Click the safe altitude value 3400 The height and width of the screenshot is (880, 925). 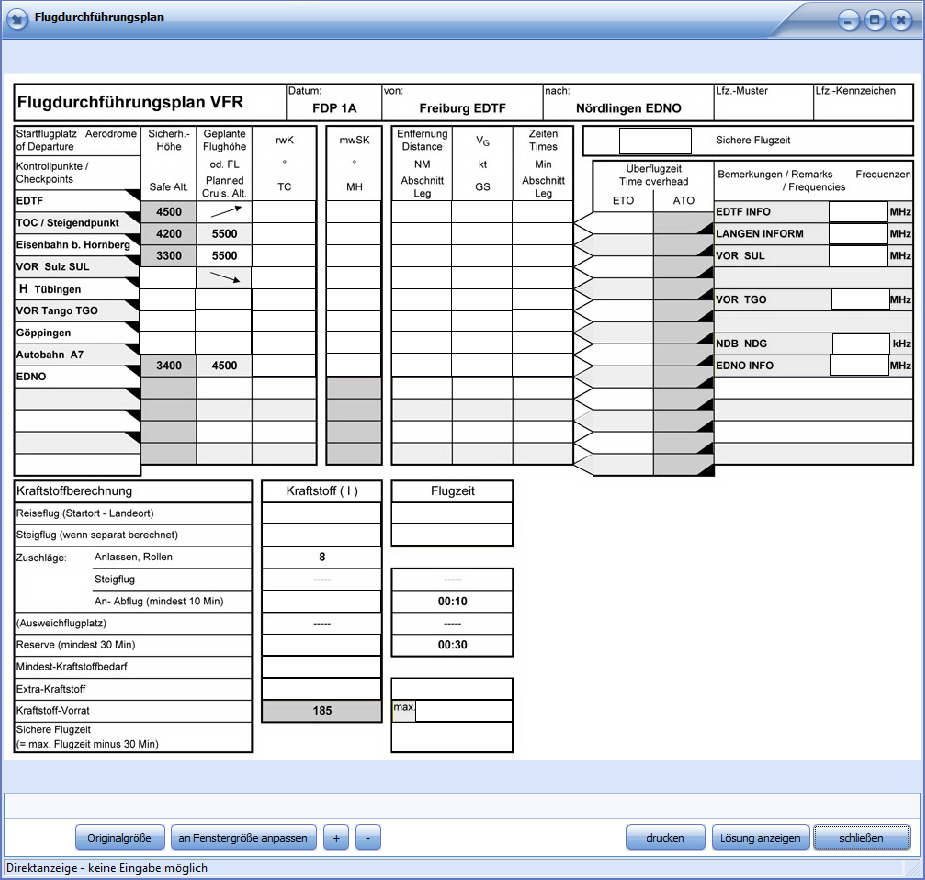pyautogui.click(x=169, y=365)
